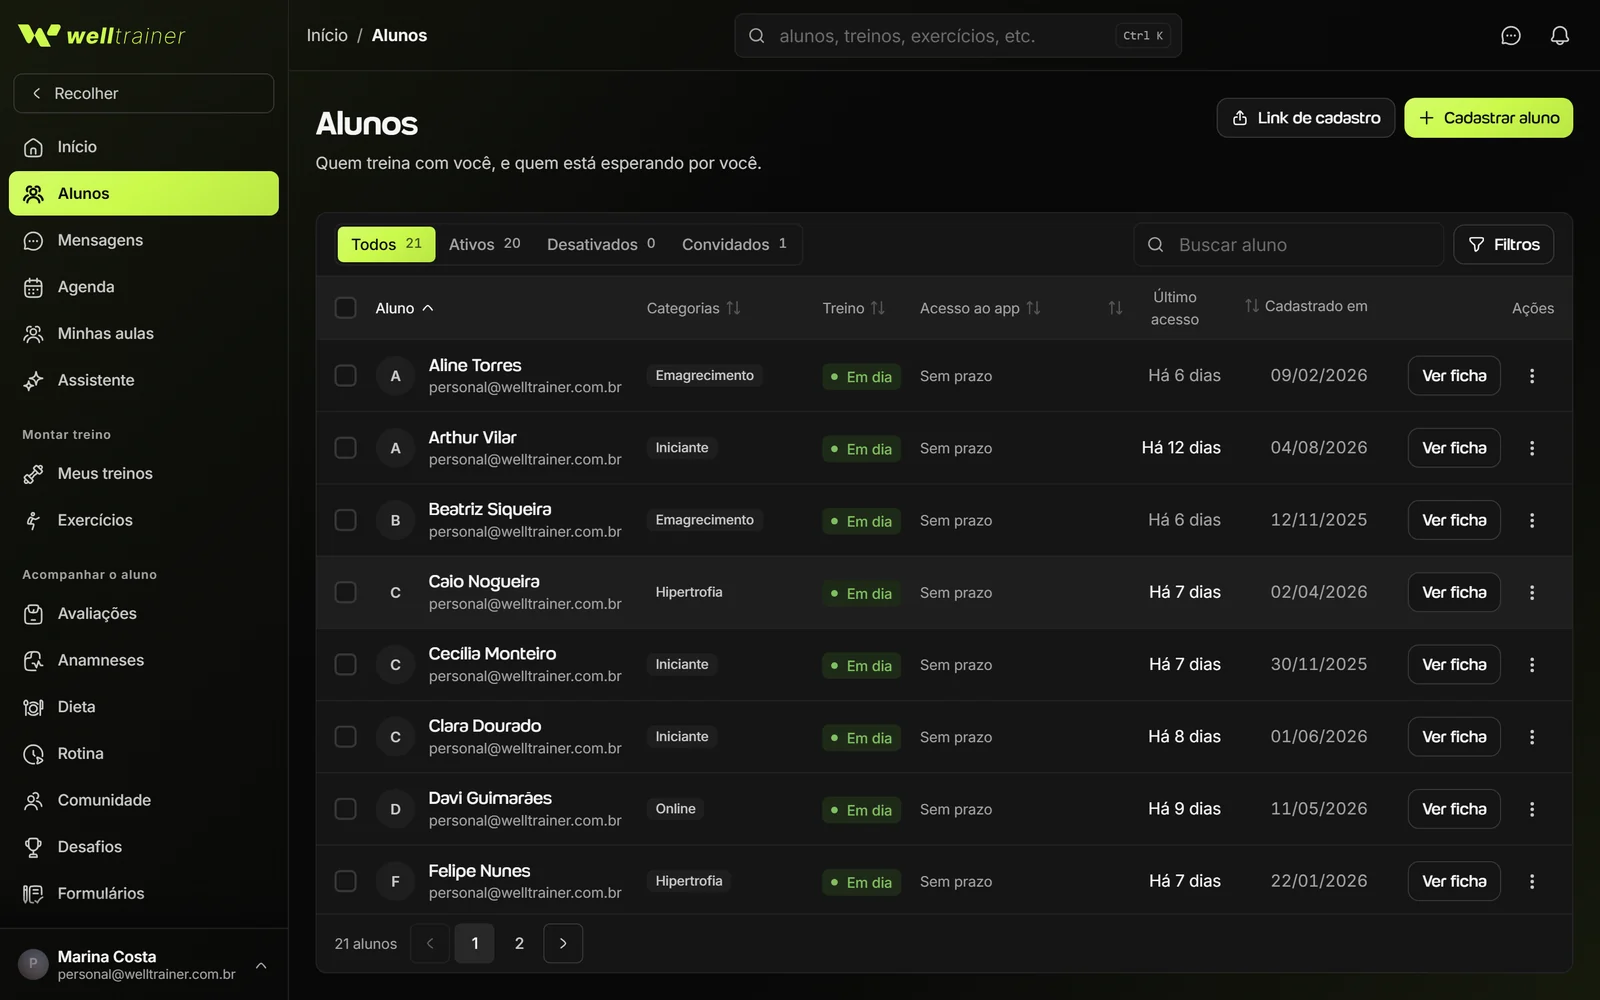Open actions menu for Davi Guimarães
The image size is (1600, 1000).
click(1532, 809)
